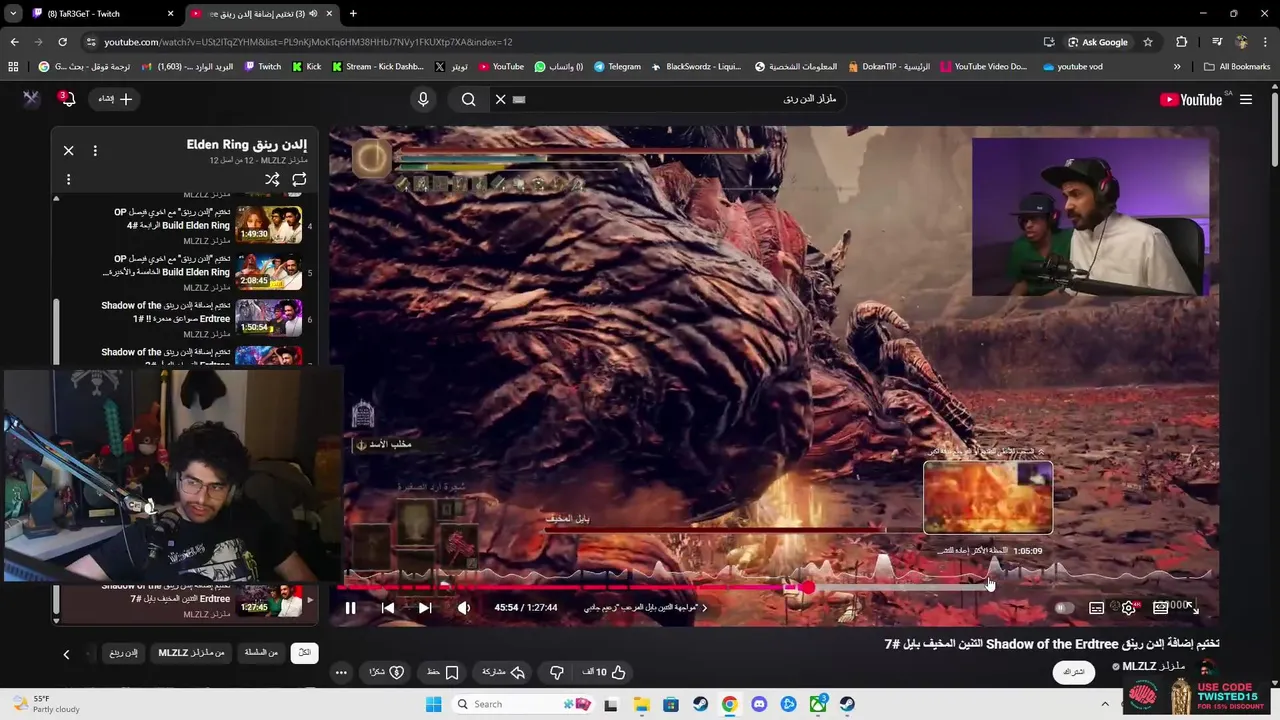Submit search with magnifier icon
Image resolution: width=1280 pixels, height=720 pixels.
click(x=468, y=99)
